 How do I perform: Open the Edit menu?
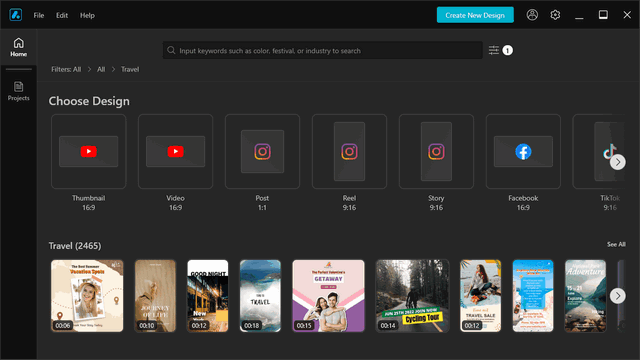pos(62,15)
